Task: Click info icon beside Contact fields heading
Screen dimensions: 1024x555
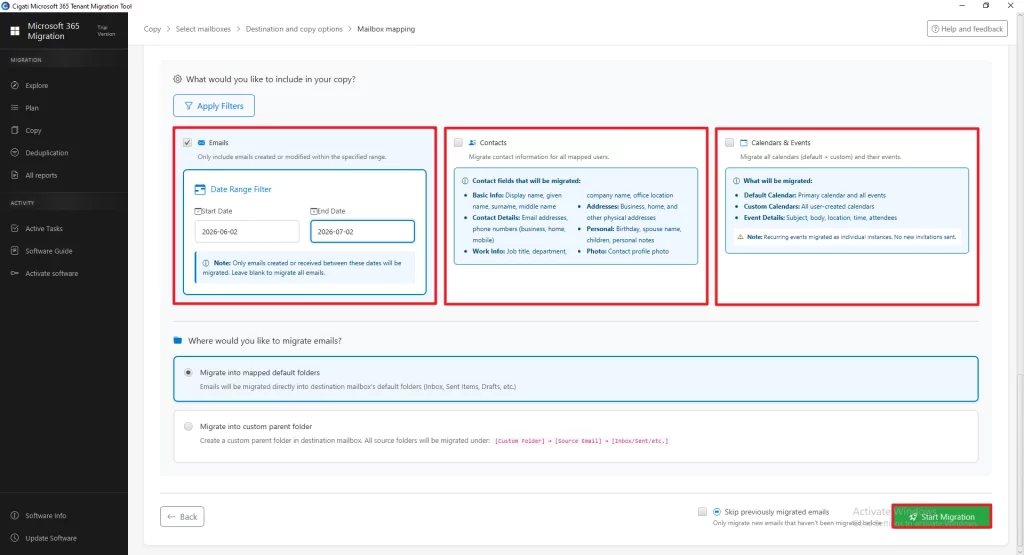Action: pyautogui.click(x=465, y=181)
